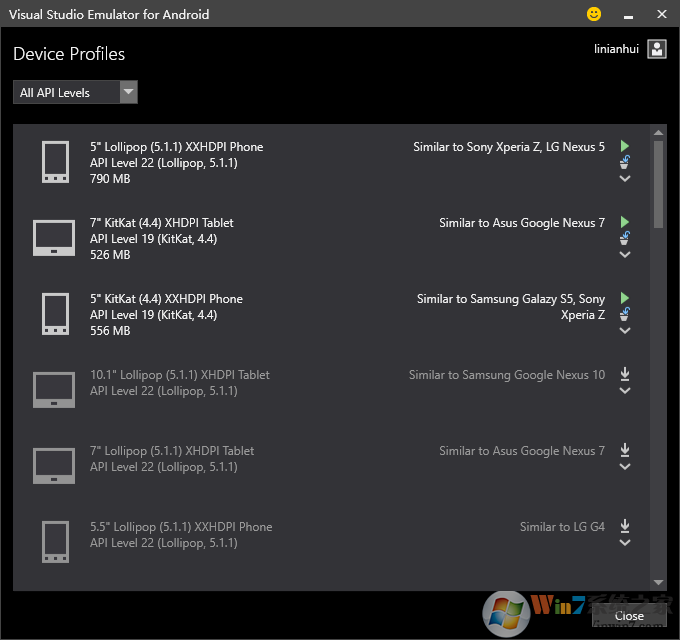Click the linianhui username link
Screen dimensions: 680x640
pyautogui.click(x=617, y=48)
